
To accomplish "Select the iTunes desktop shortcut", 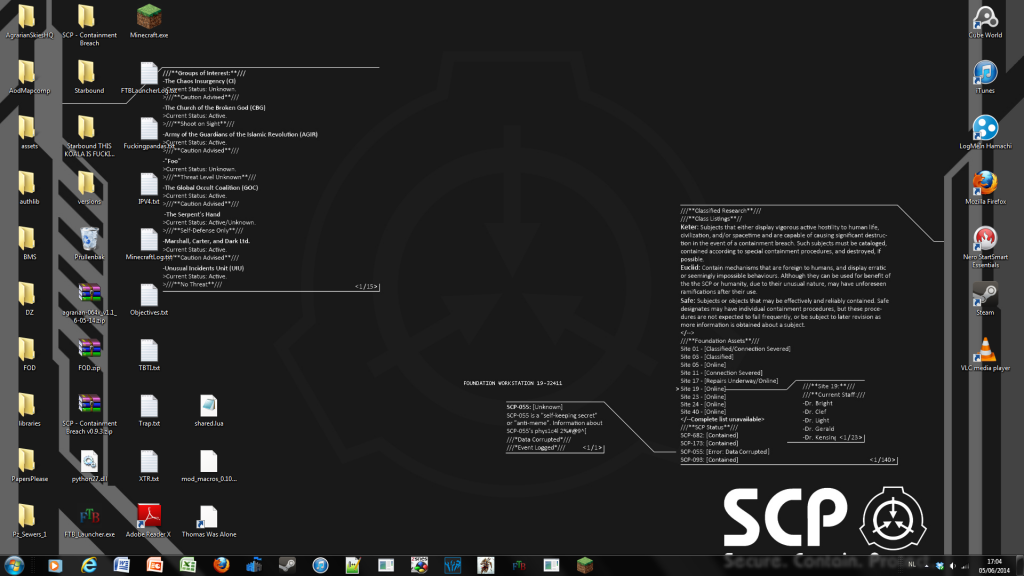I will coord(985,73).
